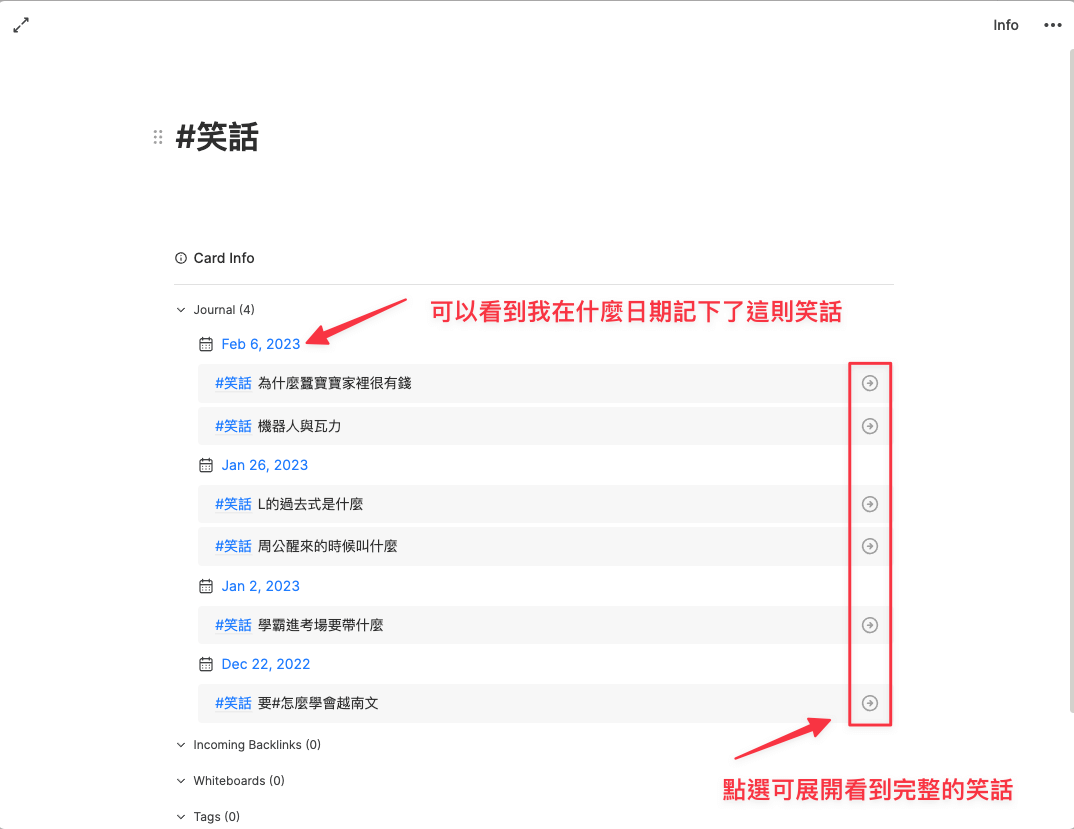This screenshot has height=829, width=1074.
Task: Collapse the Journal (4) section
Action: [181, 310]
